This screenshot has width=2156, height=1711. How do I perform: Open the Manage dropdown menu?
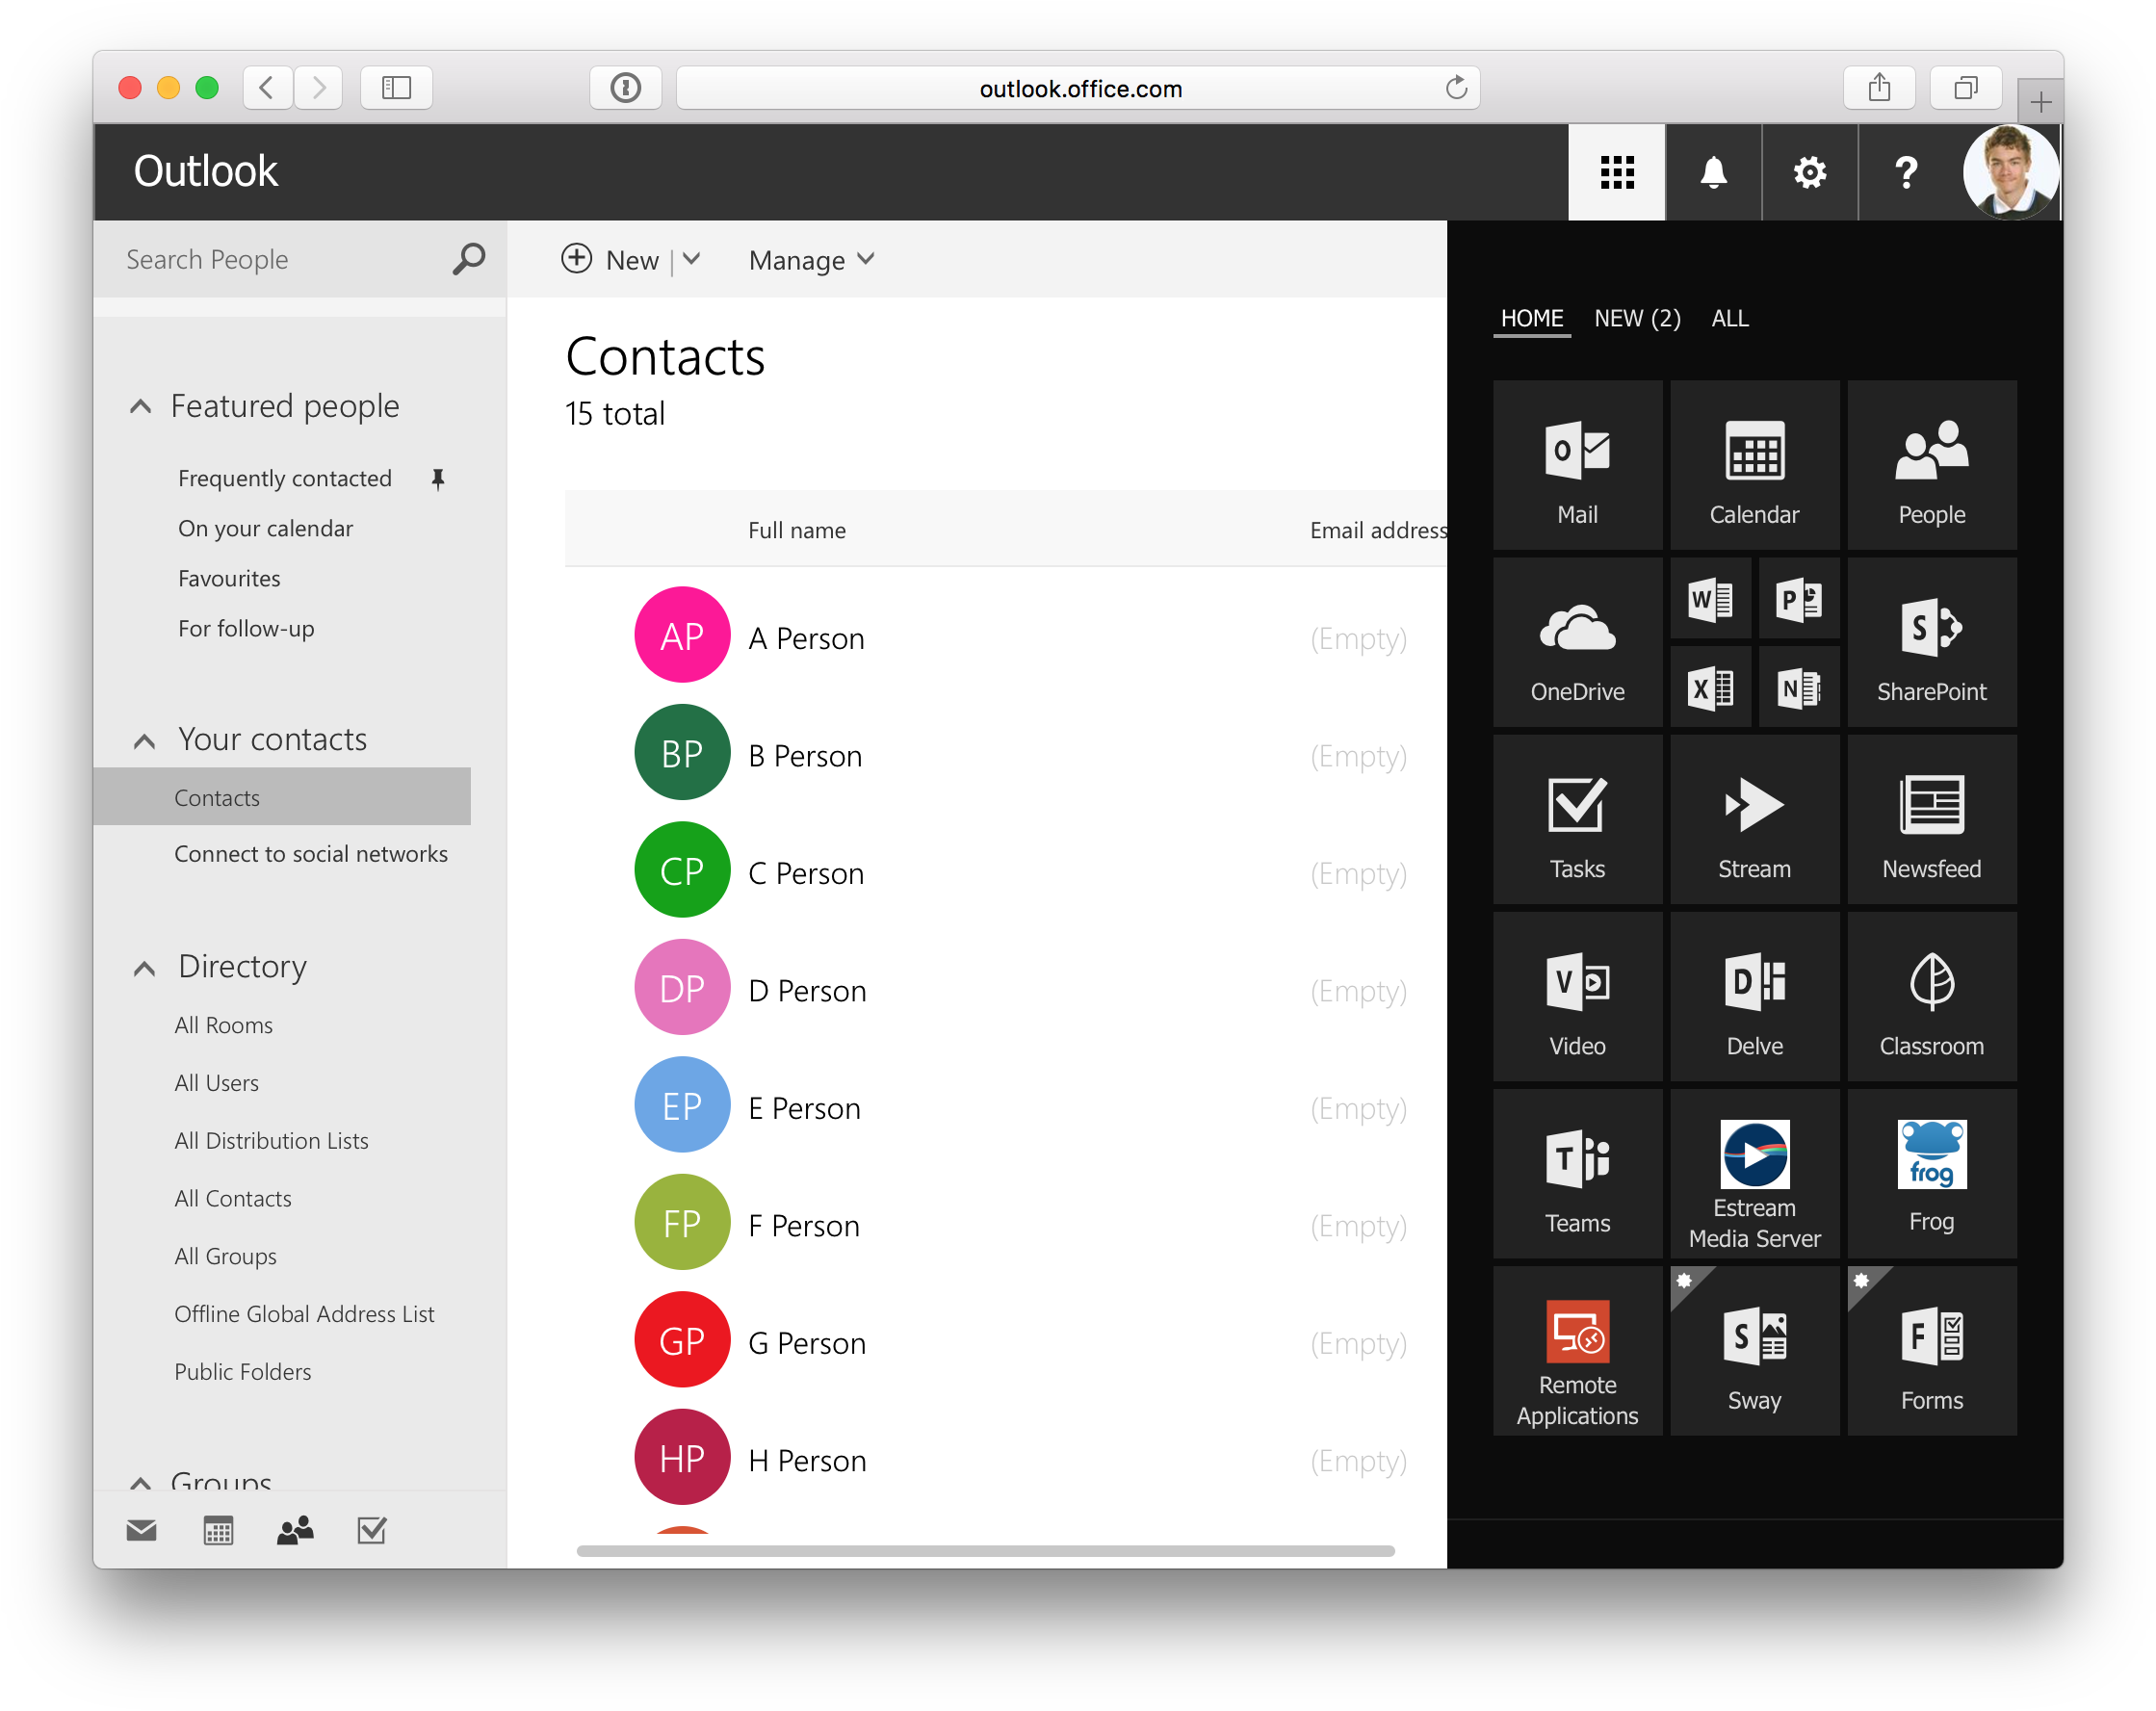pos(810,260)
